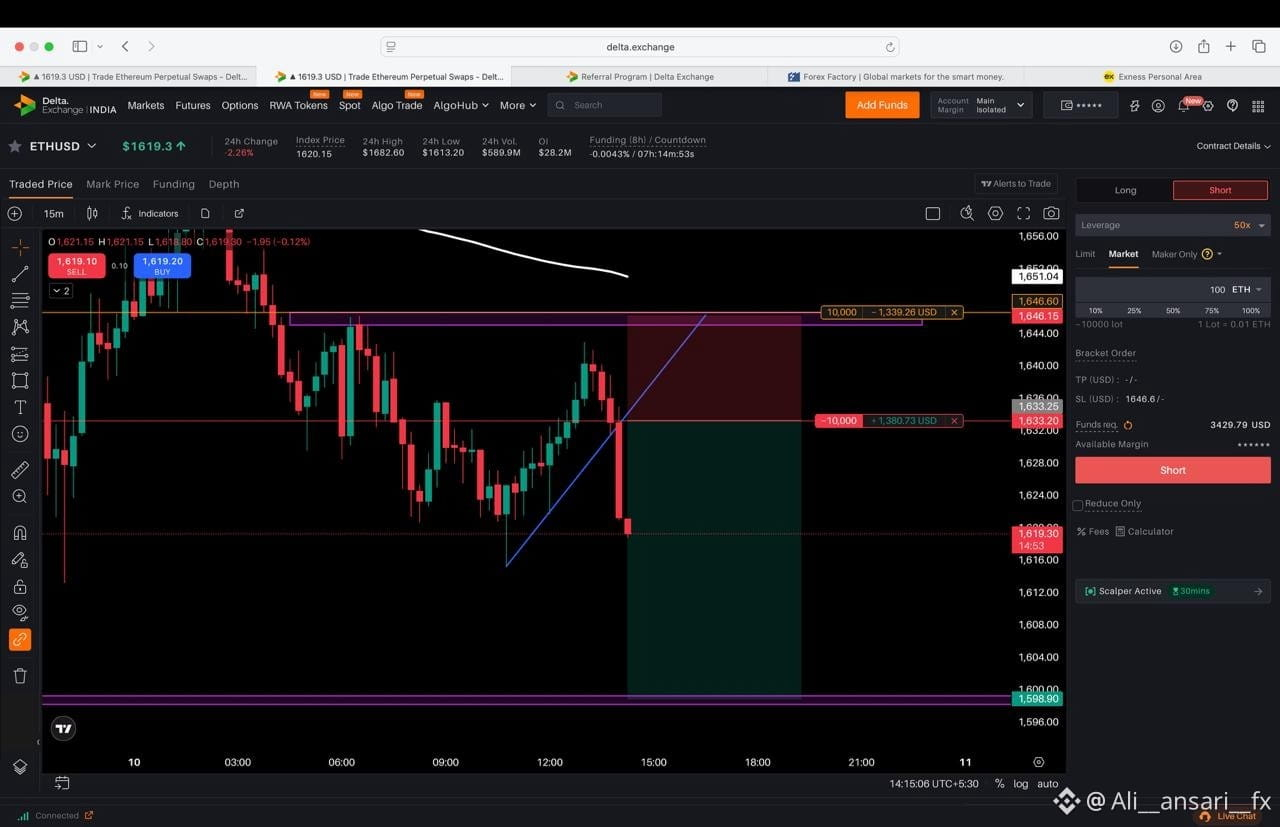The image size is (1280, 827).
Task: Toggle the hidden wallet balance display
Action: 1081,105
